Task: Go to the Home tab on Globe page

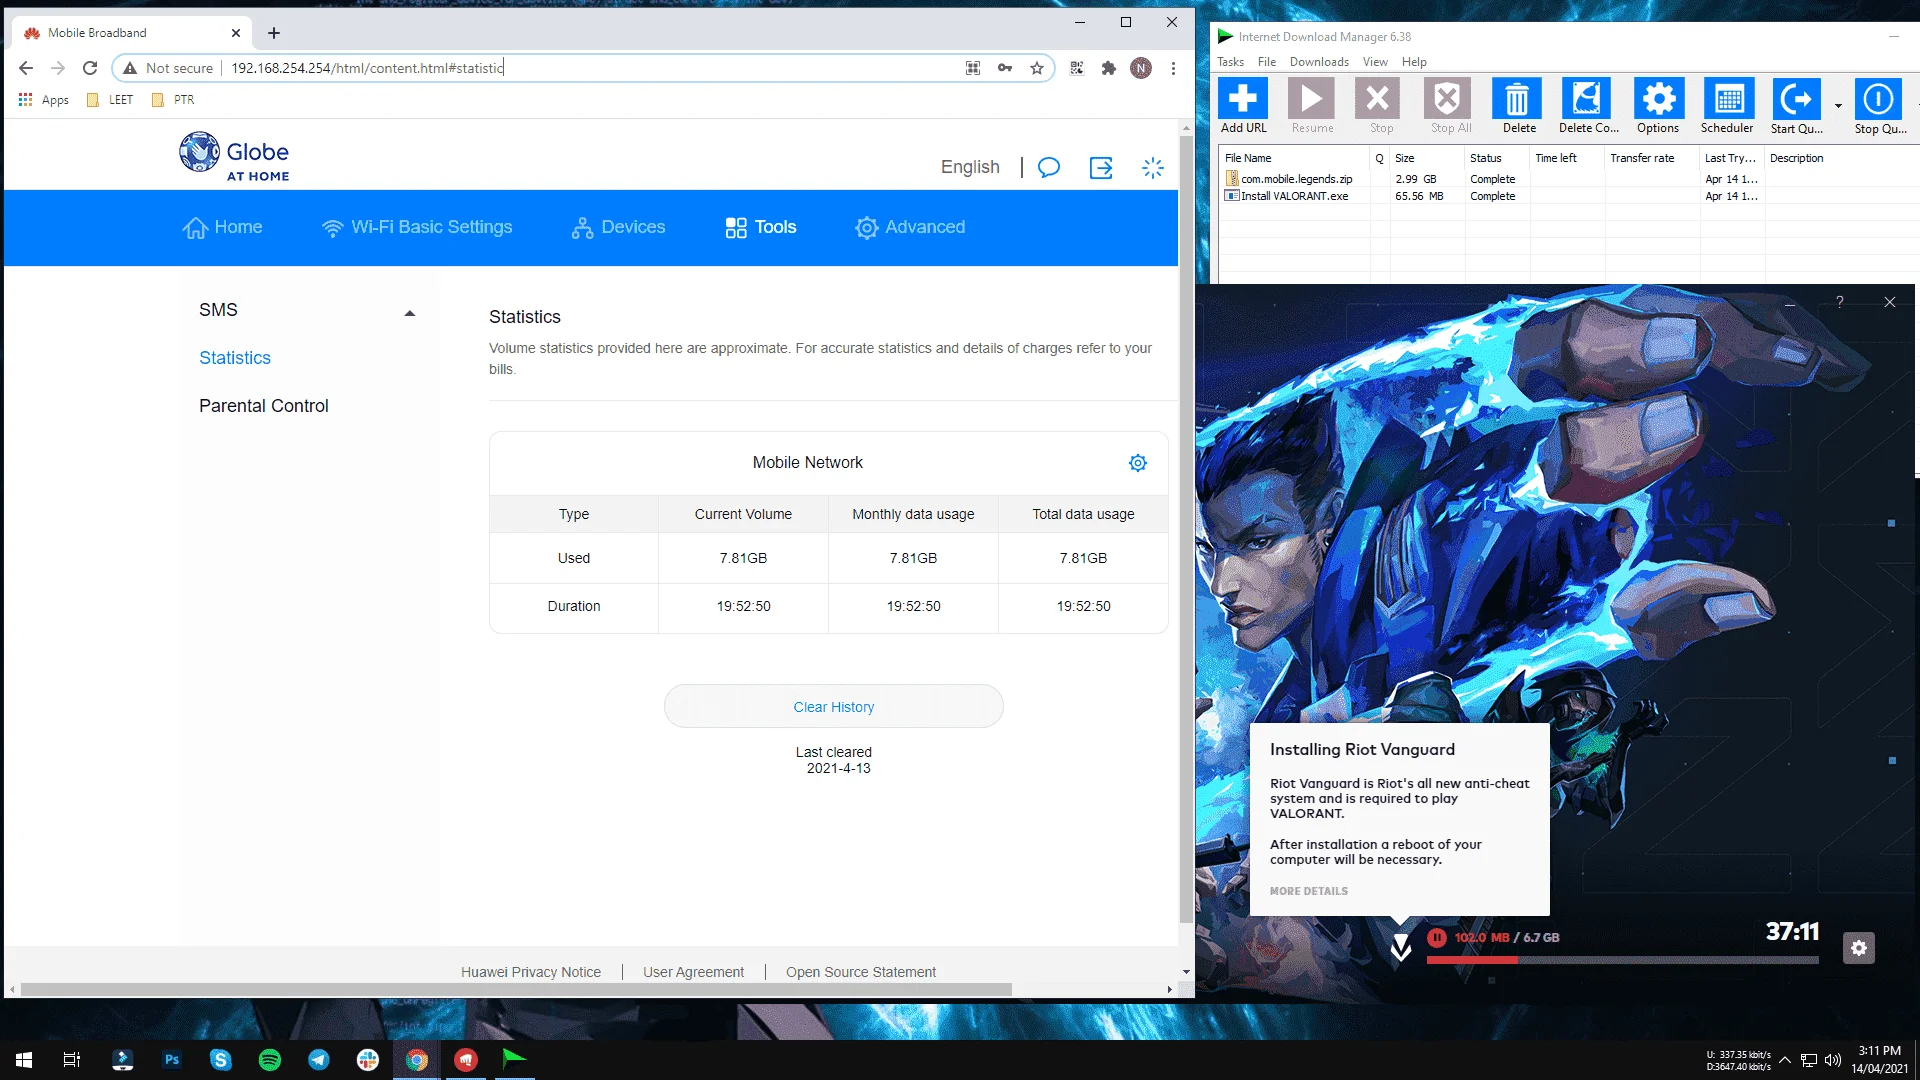Action: coord(222,227)
